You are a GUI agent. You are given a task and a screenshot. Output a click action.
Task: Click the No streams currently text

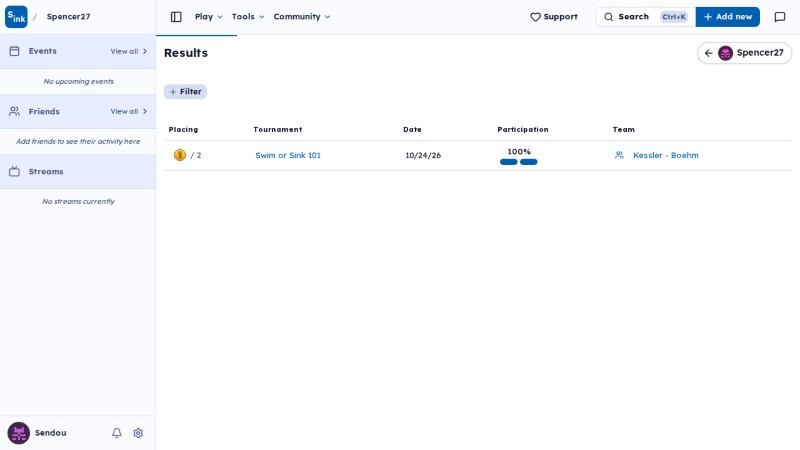click(79, 202)
